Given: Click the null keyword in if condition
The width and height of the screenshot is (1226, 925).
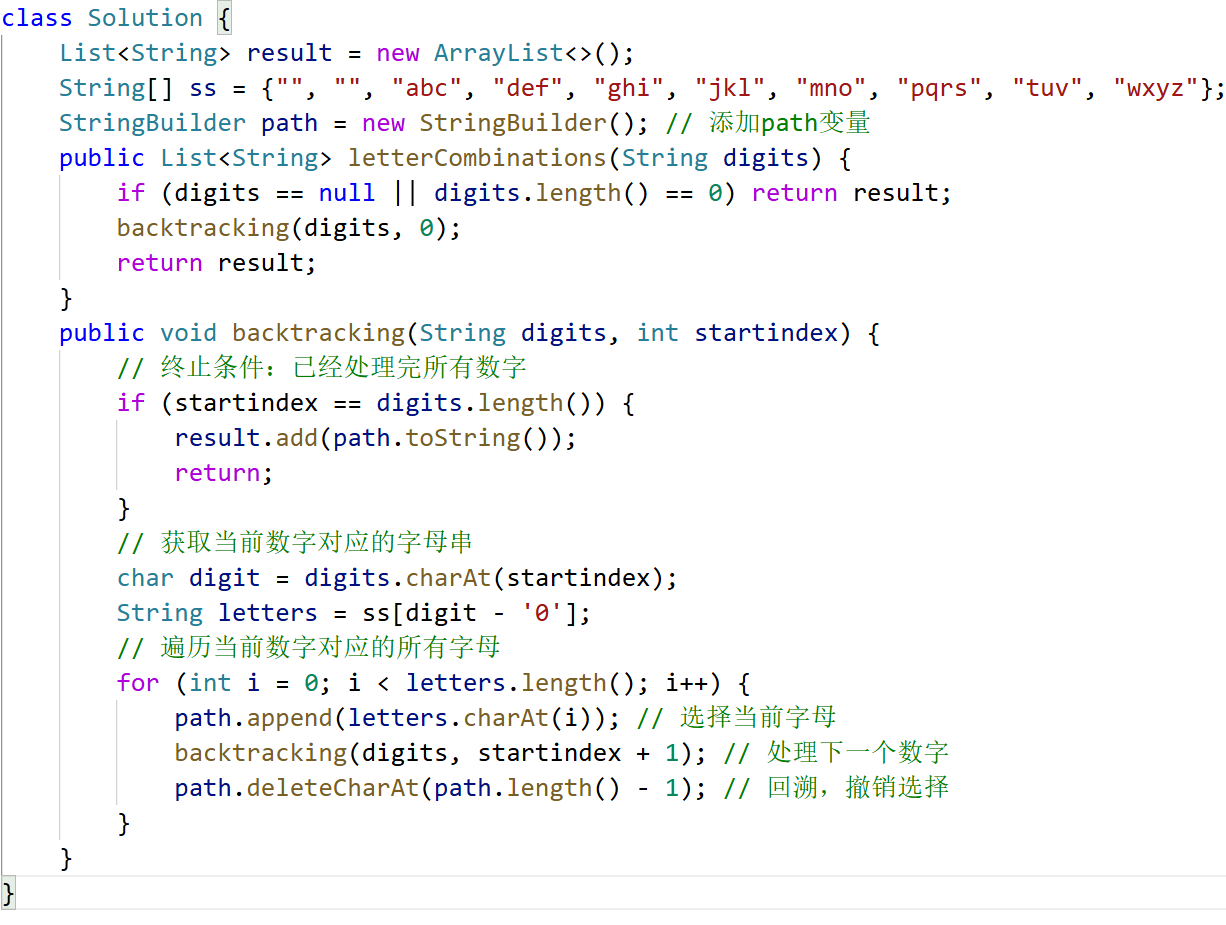Looking at the screenshot, I should tap(347, 193).
